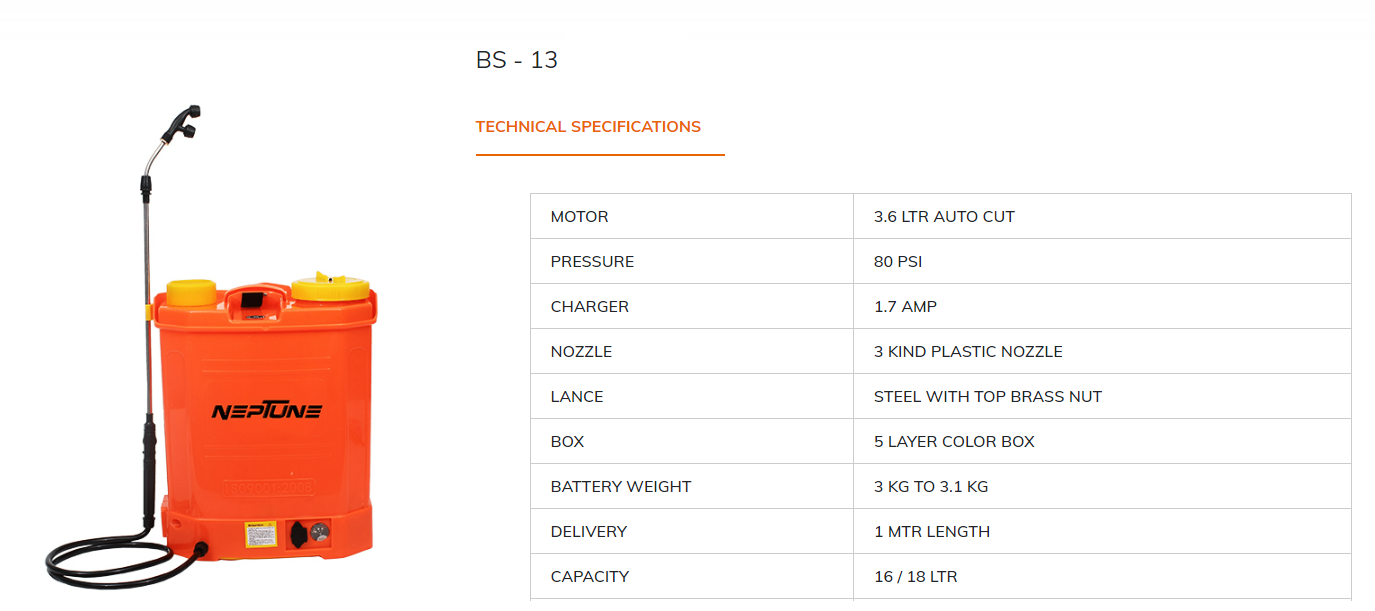Click the yellow filler cap on the right
This screenshot has width=1375, height=611.
(x=328, y=289)
